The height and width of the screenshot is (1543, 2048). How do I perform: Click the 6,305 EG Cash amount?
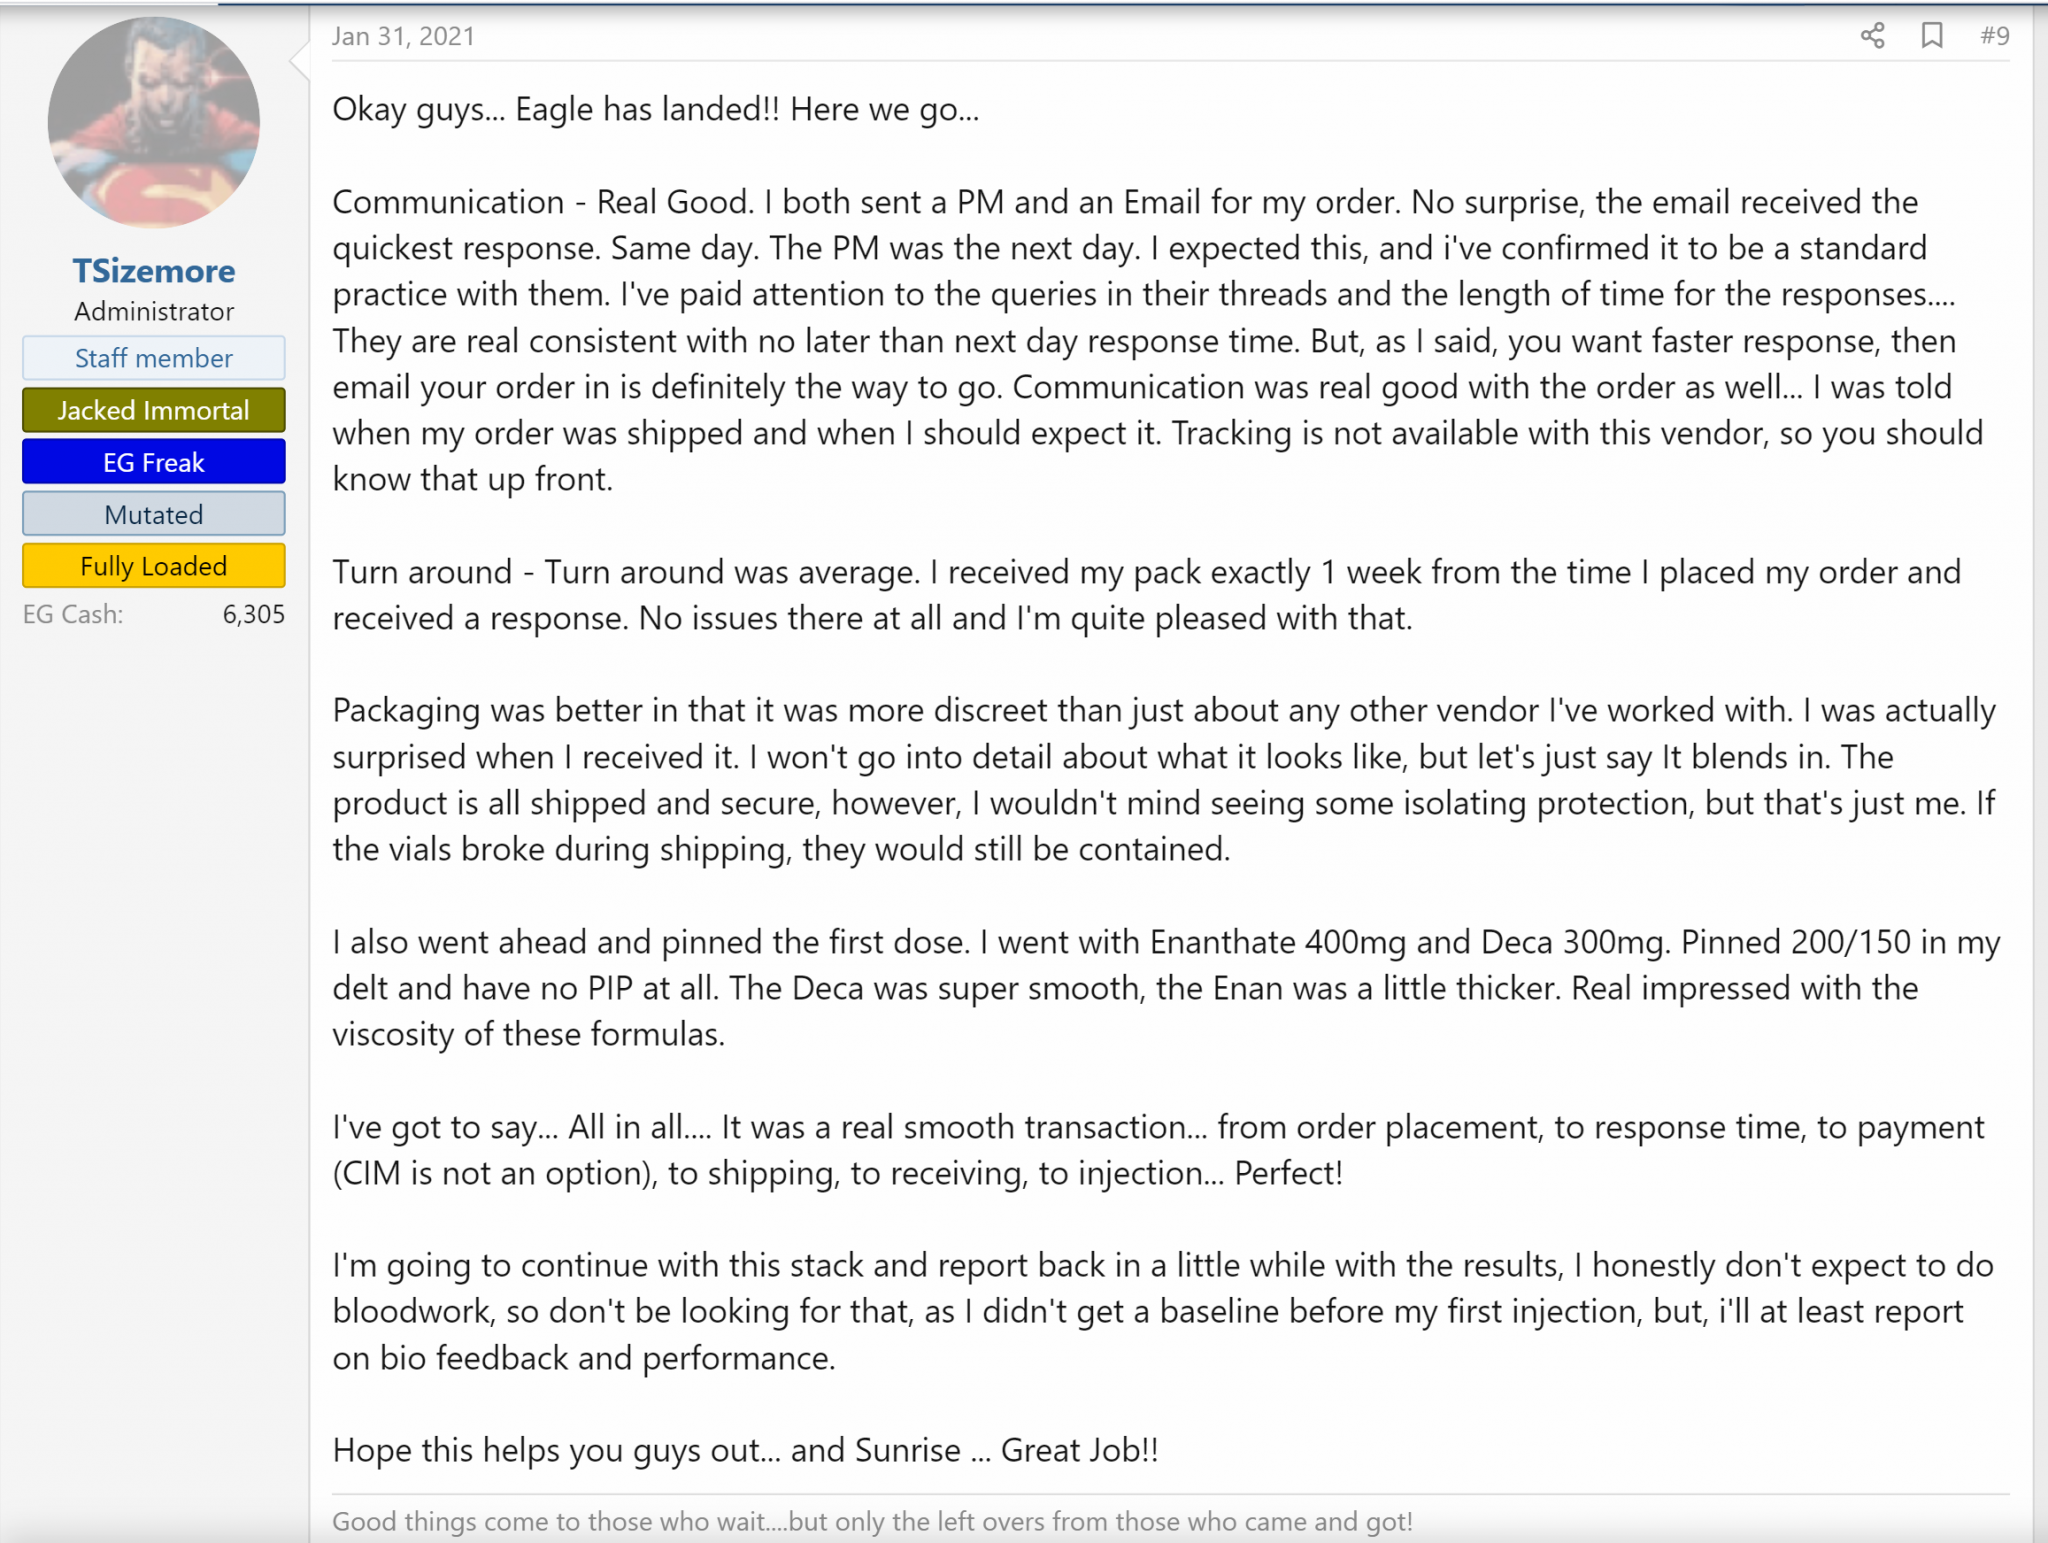pos(254,615)
